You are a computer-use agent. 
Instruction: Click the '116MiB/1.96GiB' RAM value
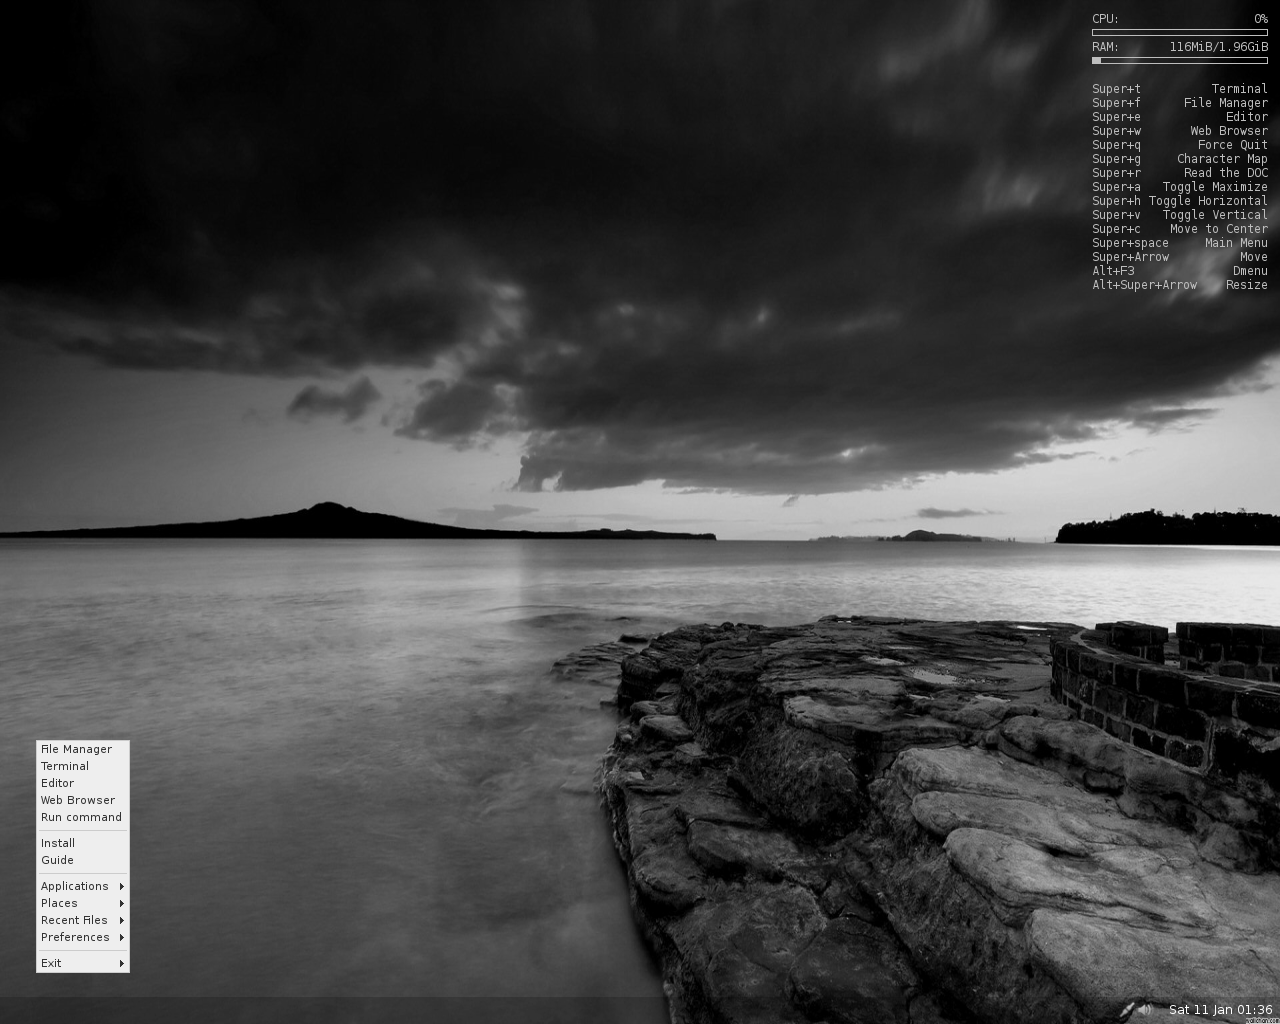point(1218,47)
